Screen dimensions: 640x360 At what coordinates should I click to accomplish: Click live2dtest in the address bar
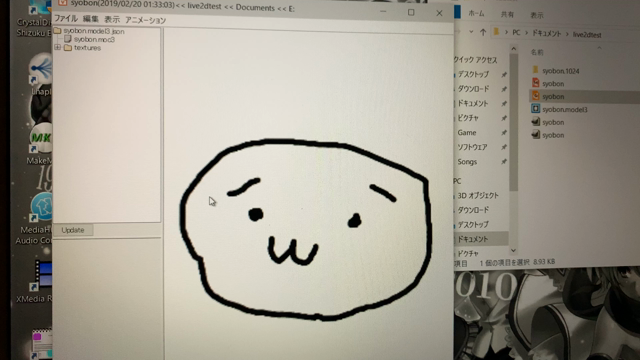coord(587,35)
